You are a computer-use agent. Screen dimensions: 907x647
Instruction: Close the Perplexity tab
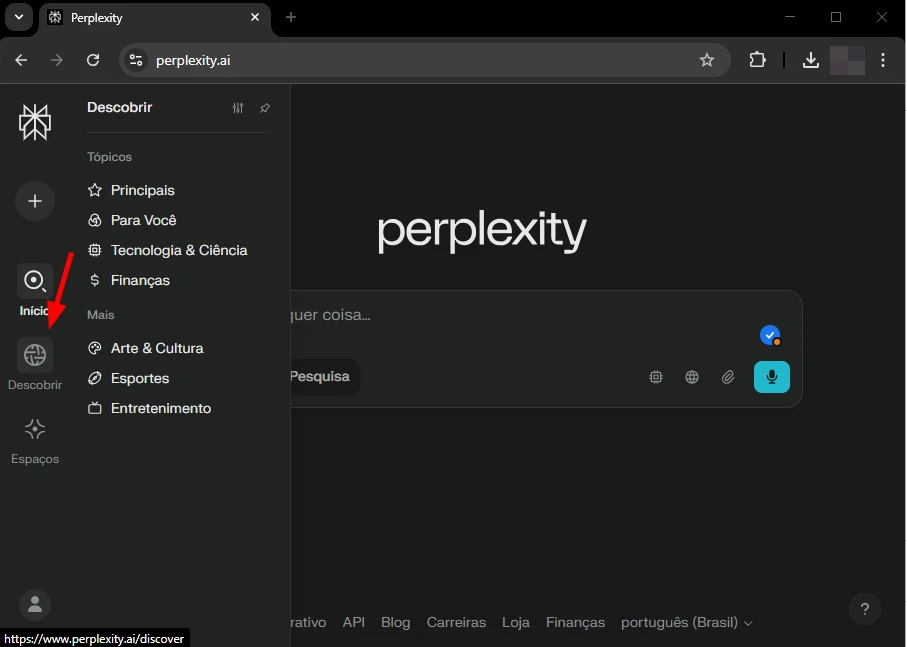255,17
